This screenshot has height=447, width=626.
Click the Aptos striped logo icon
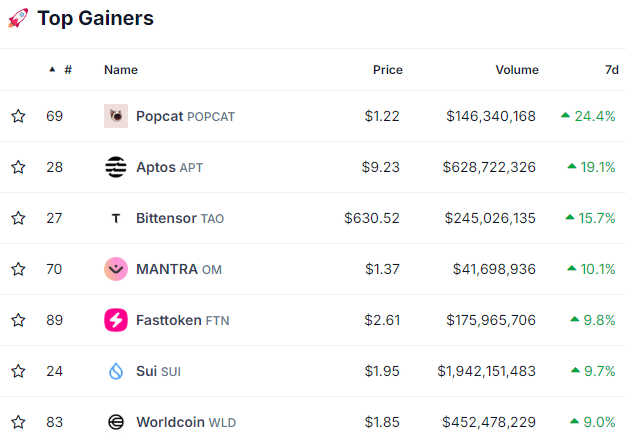pyautogui.click(x=116, y=167)
